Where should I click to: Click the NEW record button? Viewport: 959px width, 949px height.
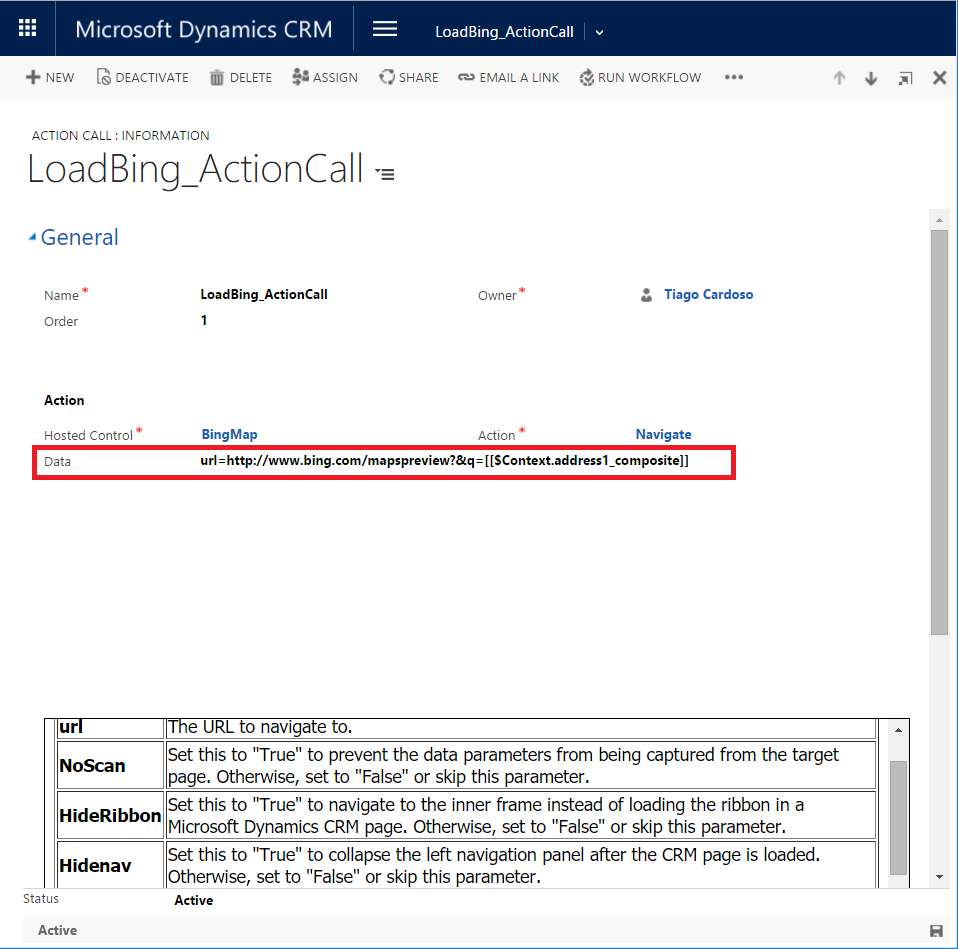click(x=50, y=77)
